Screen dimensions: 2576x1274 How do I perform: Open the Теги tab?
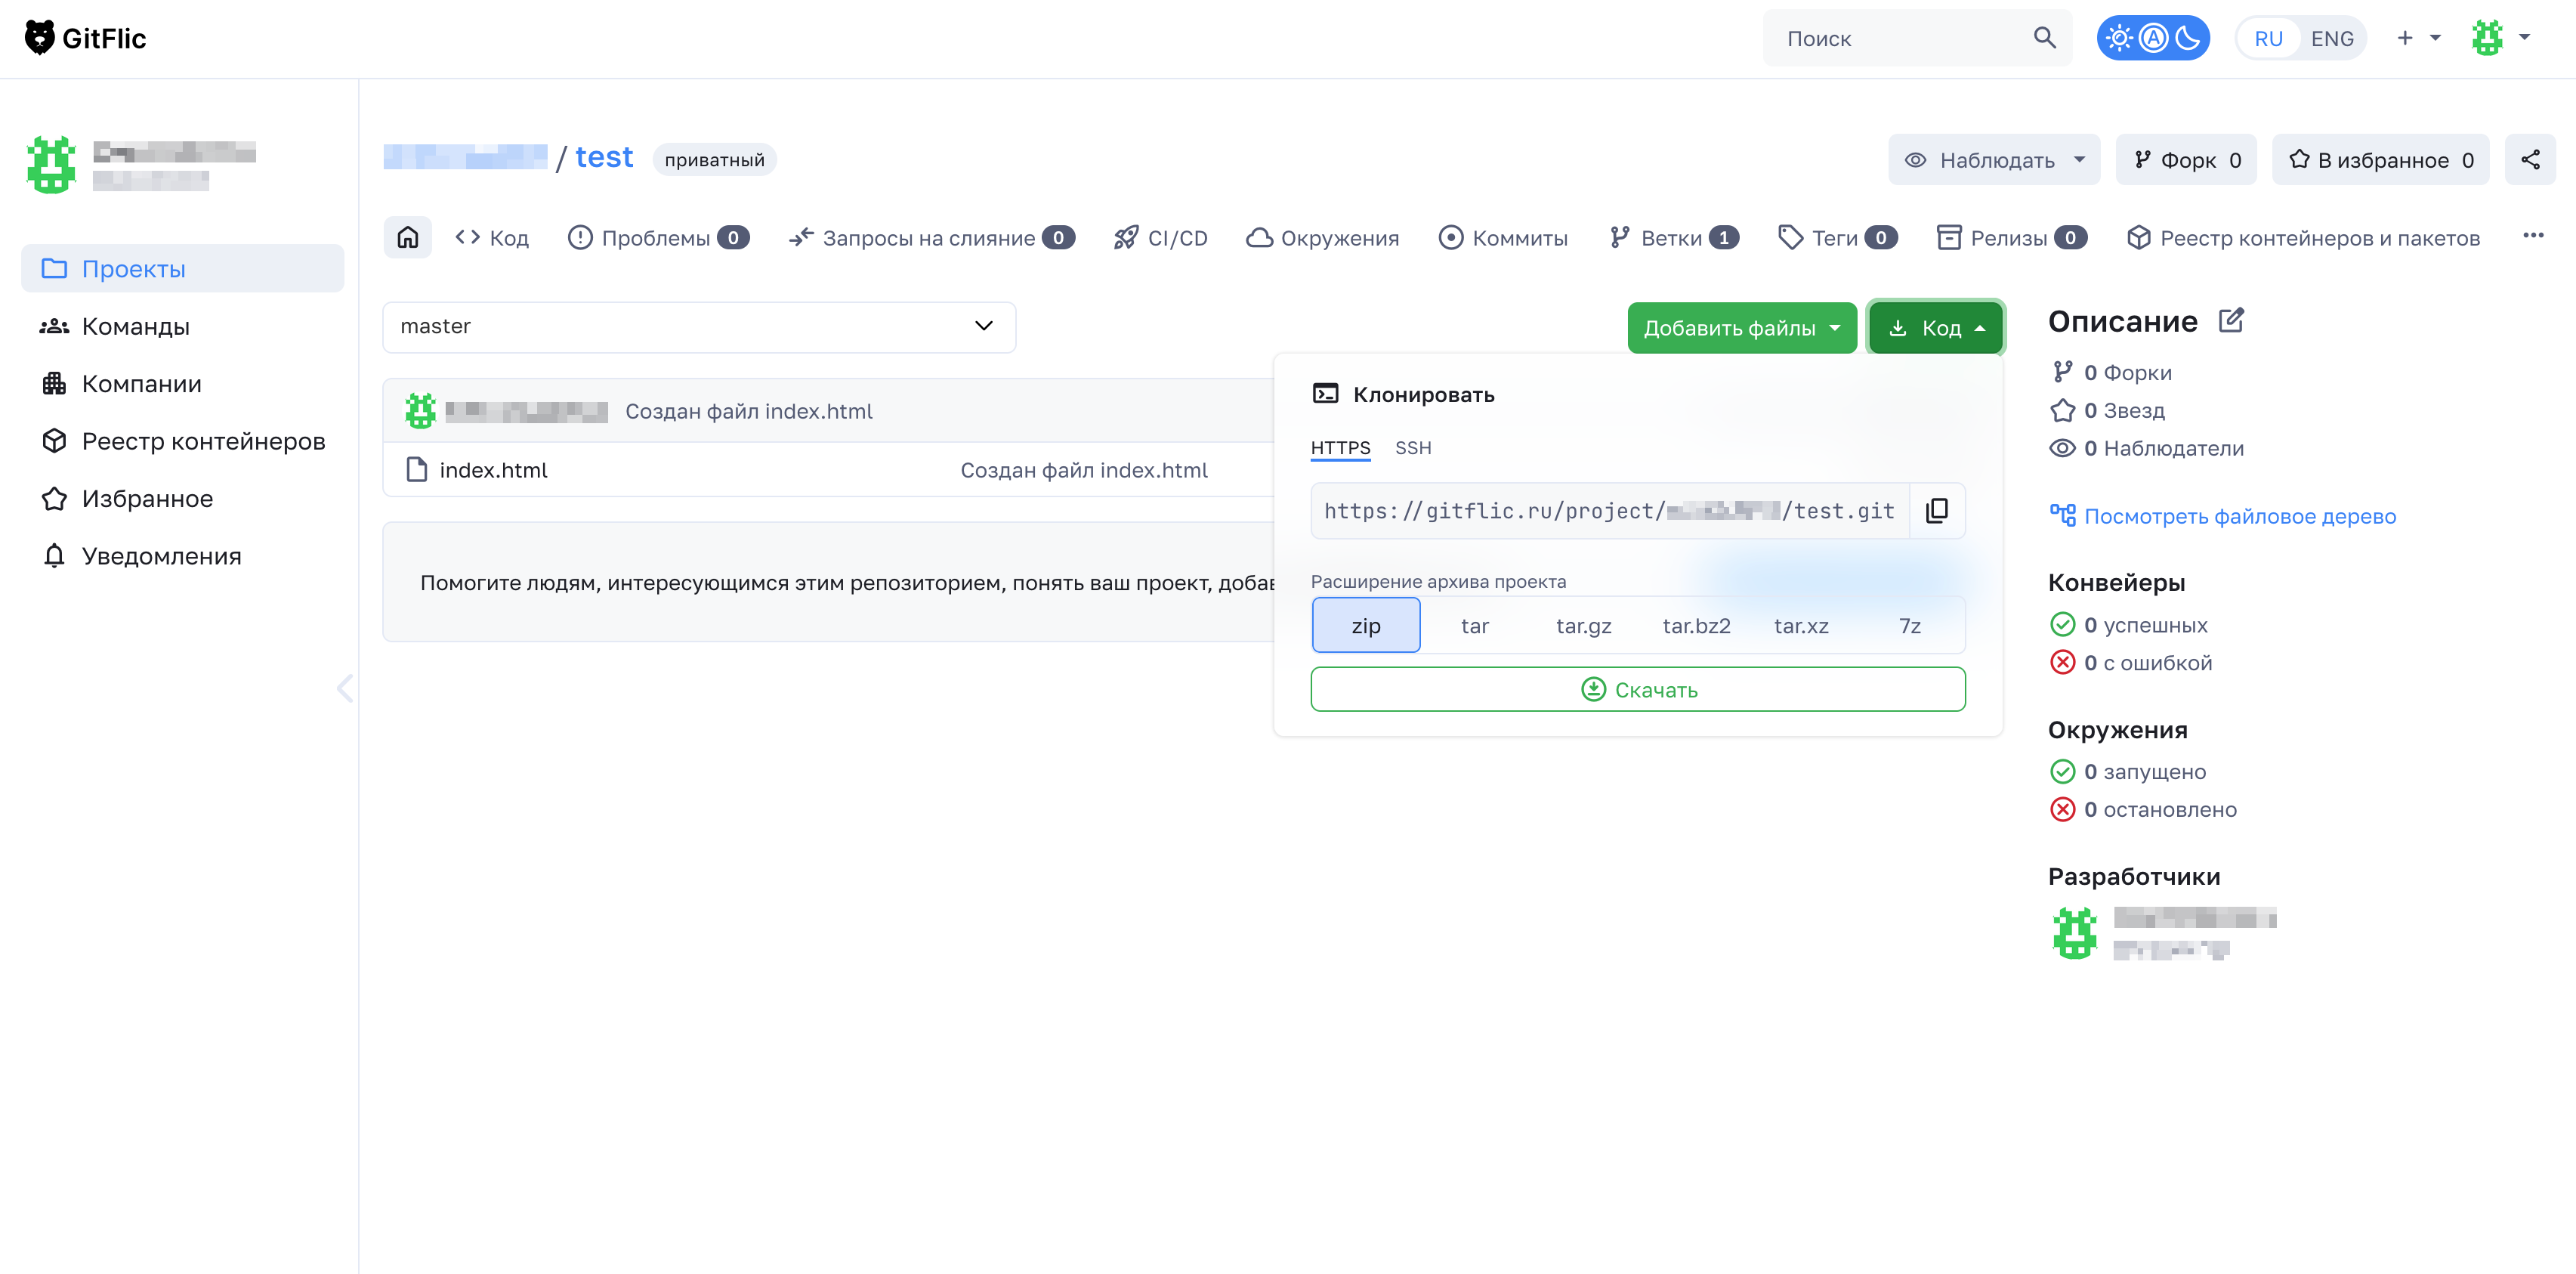tap(1837, 237)
